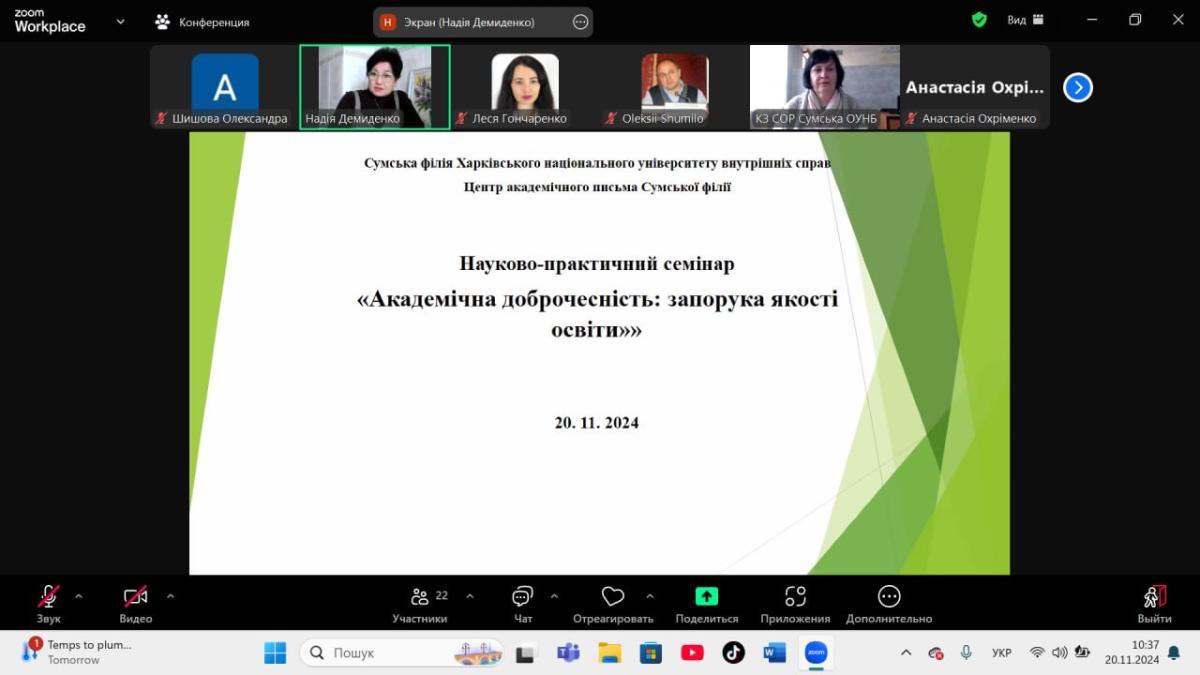1200x675 pixels.
Task: Click the Zoom icon on the taskbar
Action: pos(816,653)
